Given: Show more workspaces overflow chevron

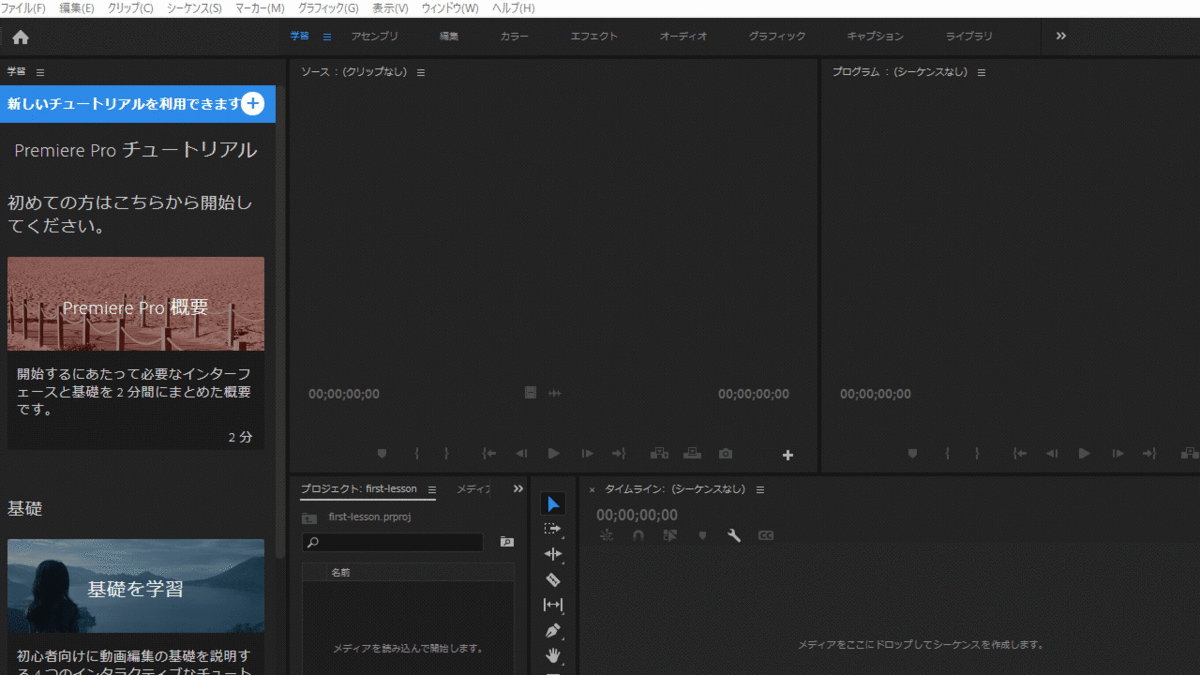Looking at the screenshot, I should (x=1061, y=36).
